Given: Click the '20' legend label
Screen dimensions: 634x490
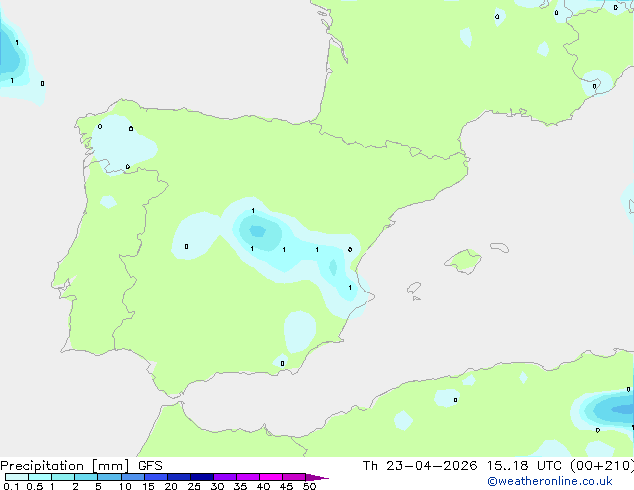Looking at the screenshot, I should point(171,486).
